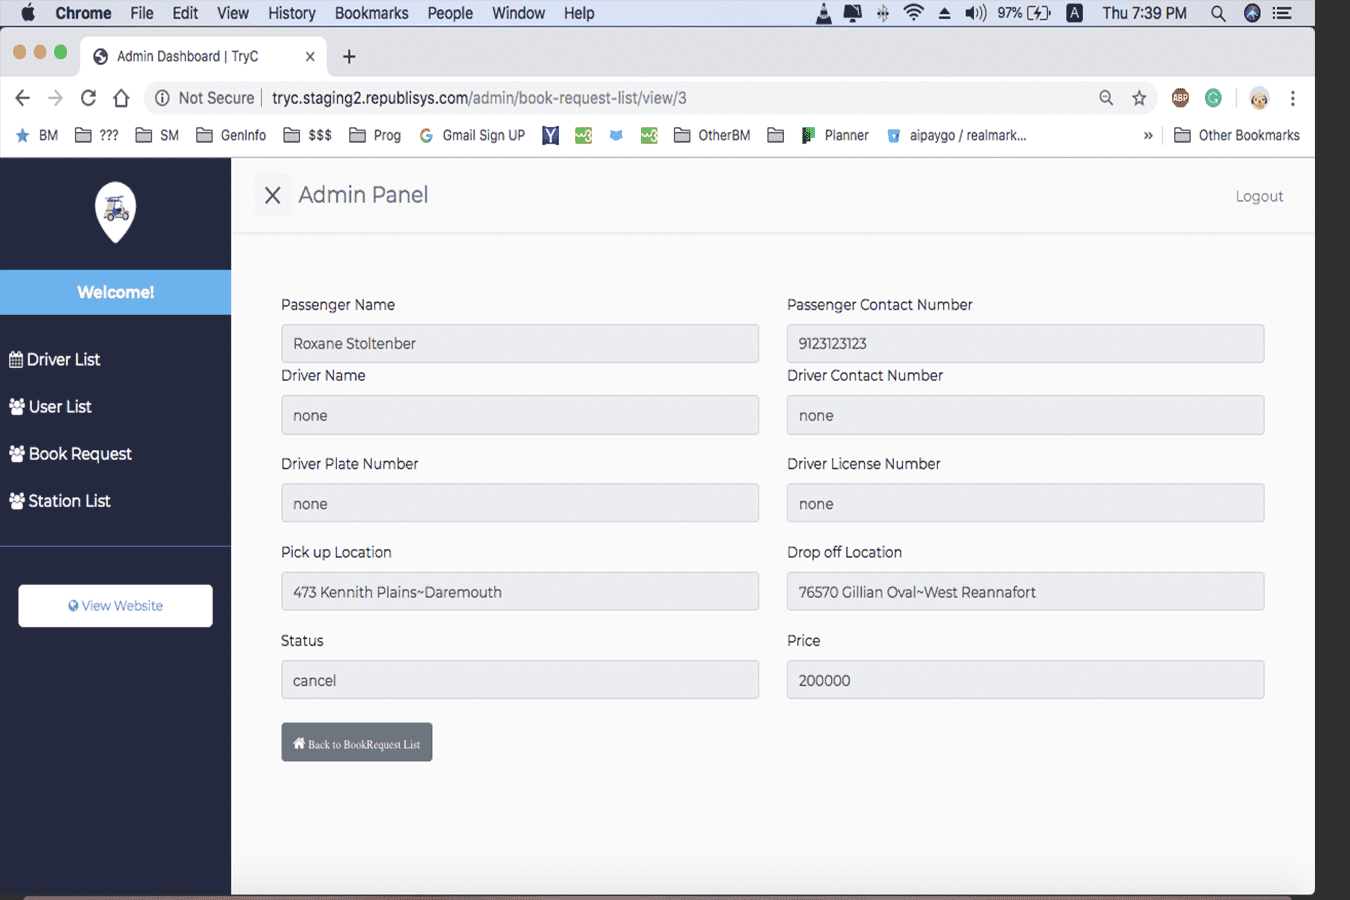
Task: Open the People menu
Action: [450, 13]
